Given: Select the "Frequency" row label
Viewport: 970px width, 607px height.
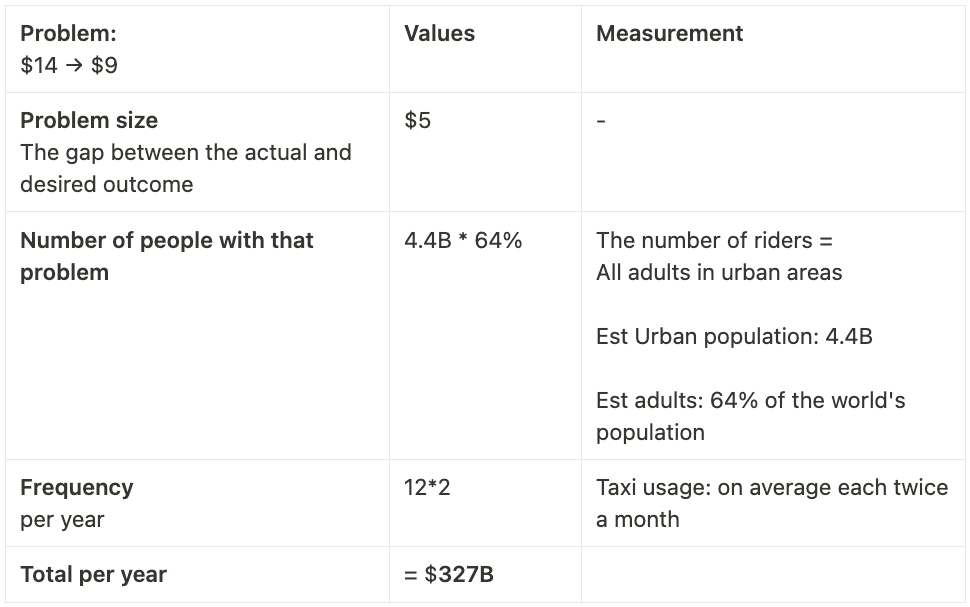Looking at the screenshot, I should coord(76,487).
